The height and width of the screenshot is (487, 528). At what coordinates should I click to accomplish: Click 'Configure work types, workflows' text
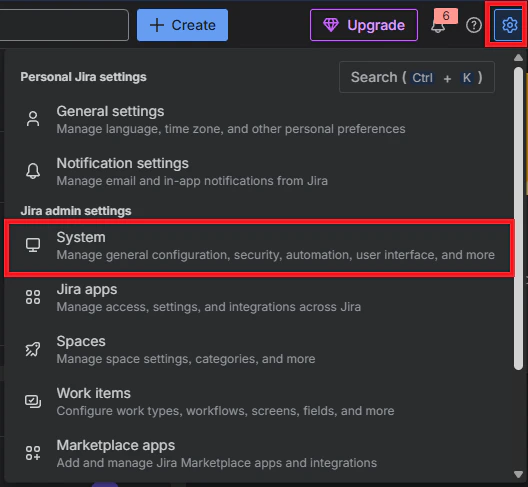click(x=225, y=411)
